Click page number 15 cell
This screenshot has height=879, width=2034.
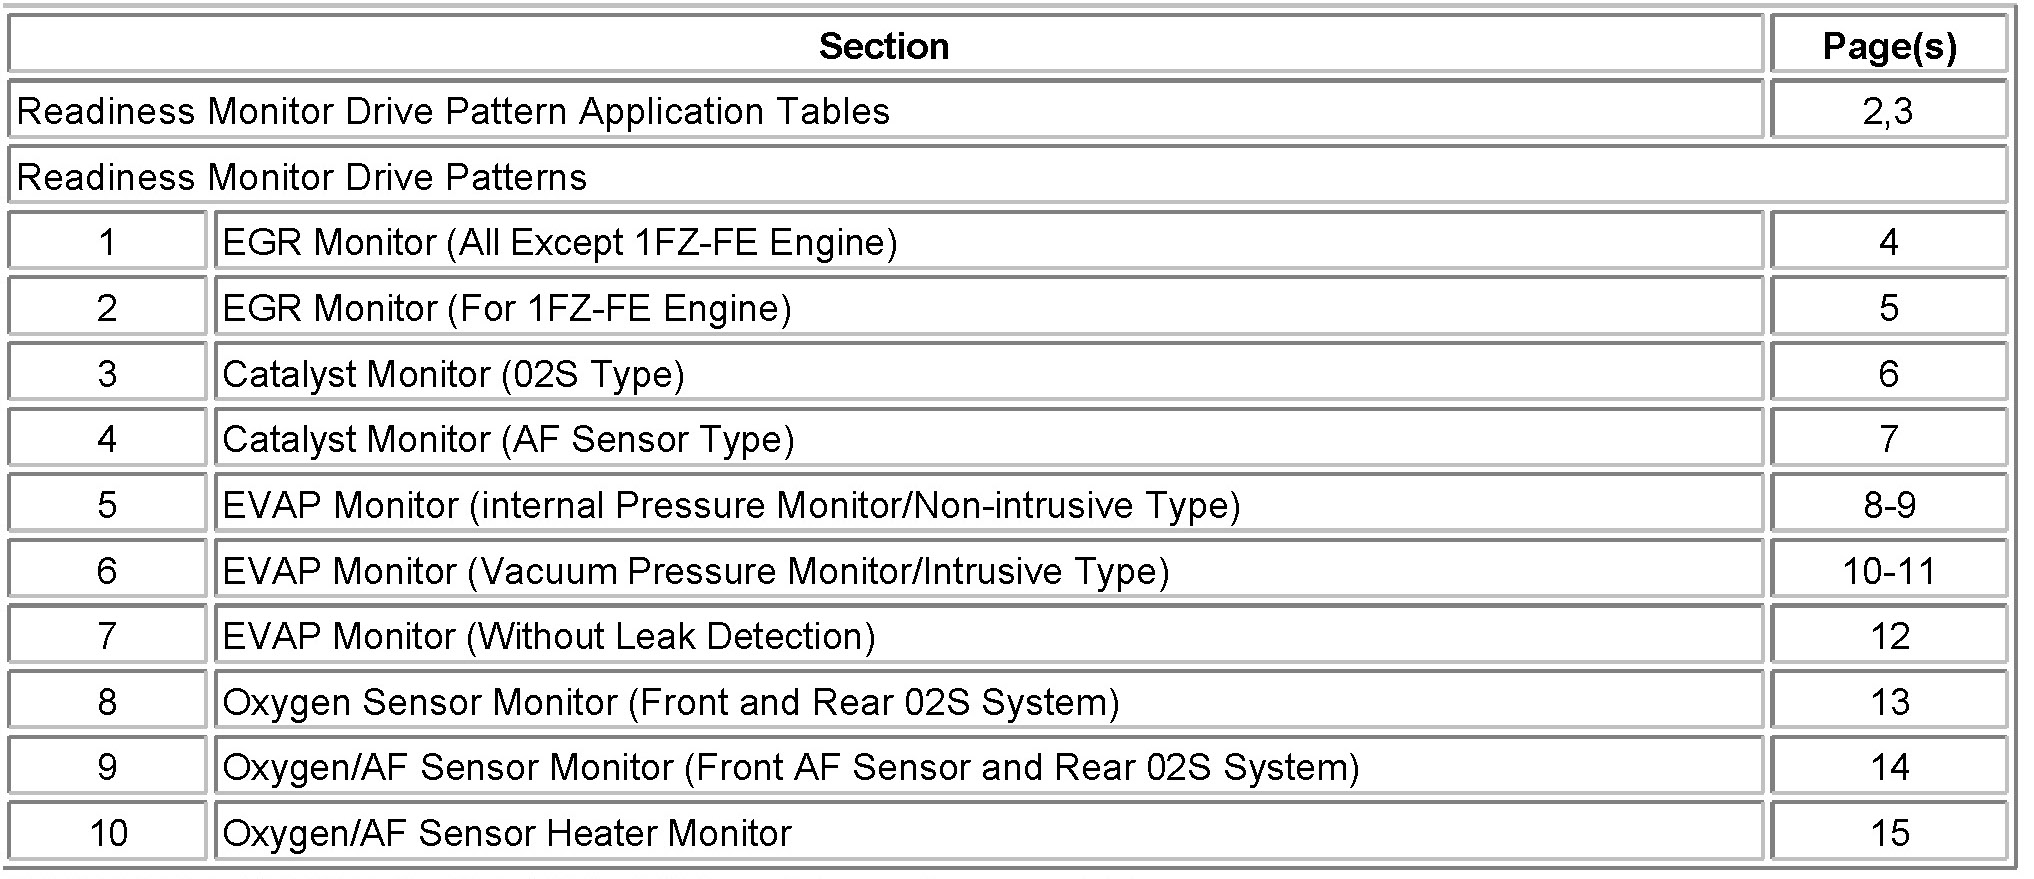(1888, 833)
